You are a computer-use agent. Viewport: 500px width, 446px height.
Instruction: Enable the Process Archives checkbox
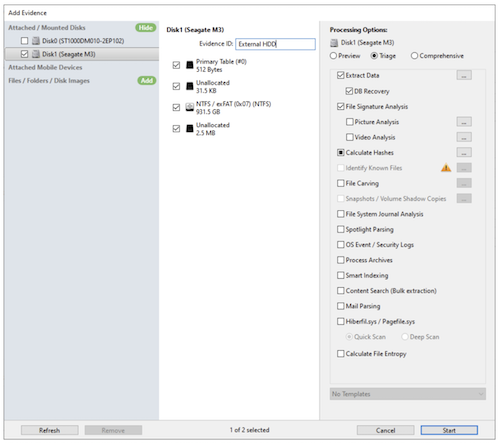(x=340, y=260)
